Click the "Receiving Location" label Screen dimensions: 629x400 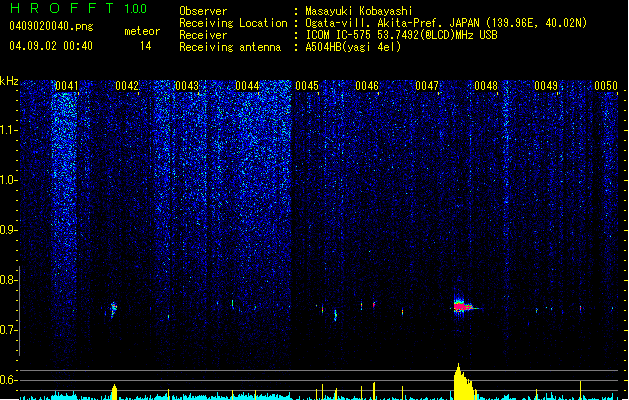(233, 23)
